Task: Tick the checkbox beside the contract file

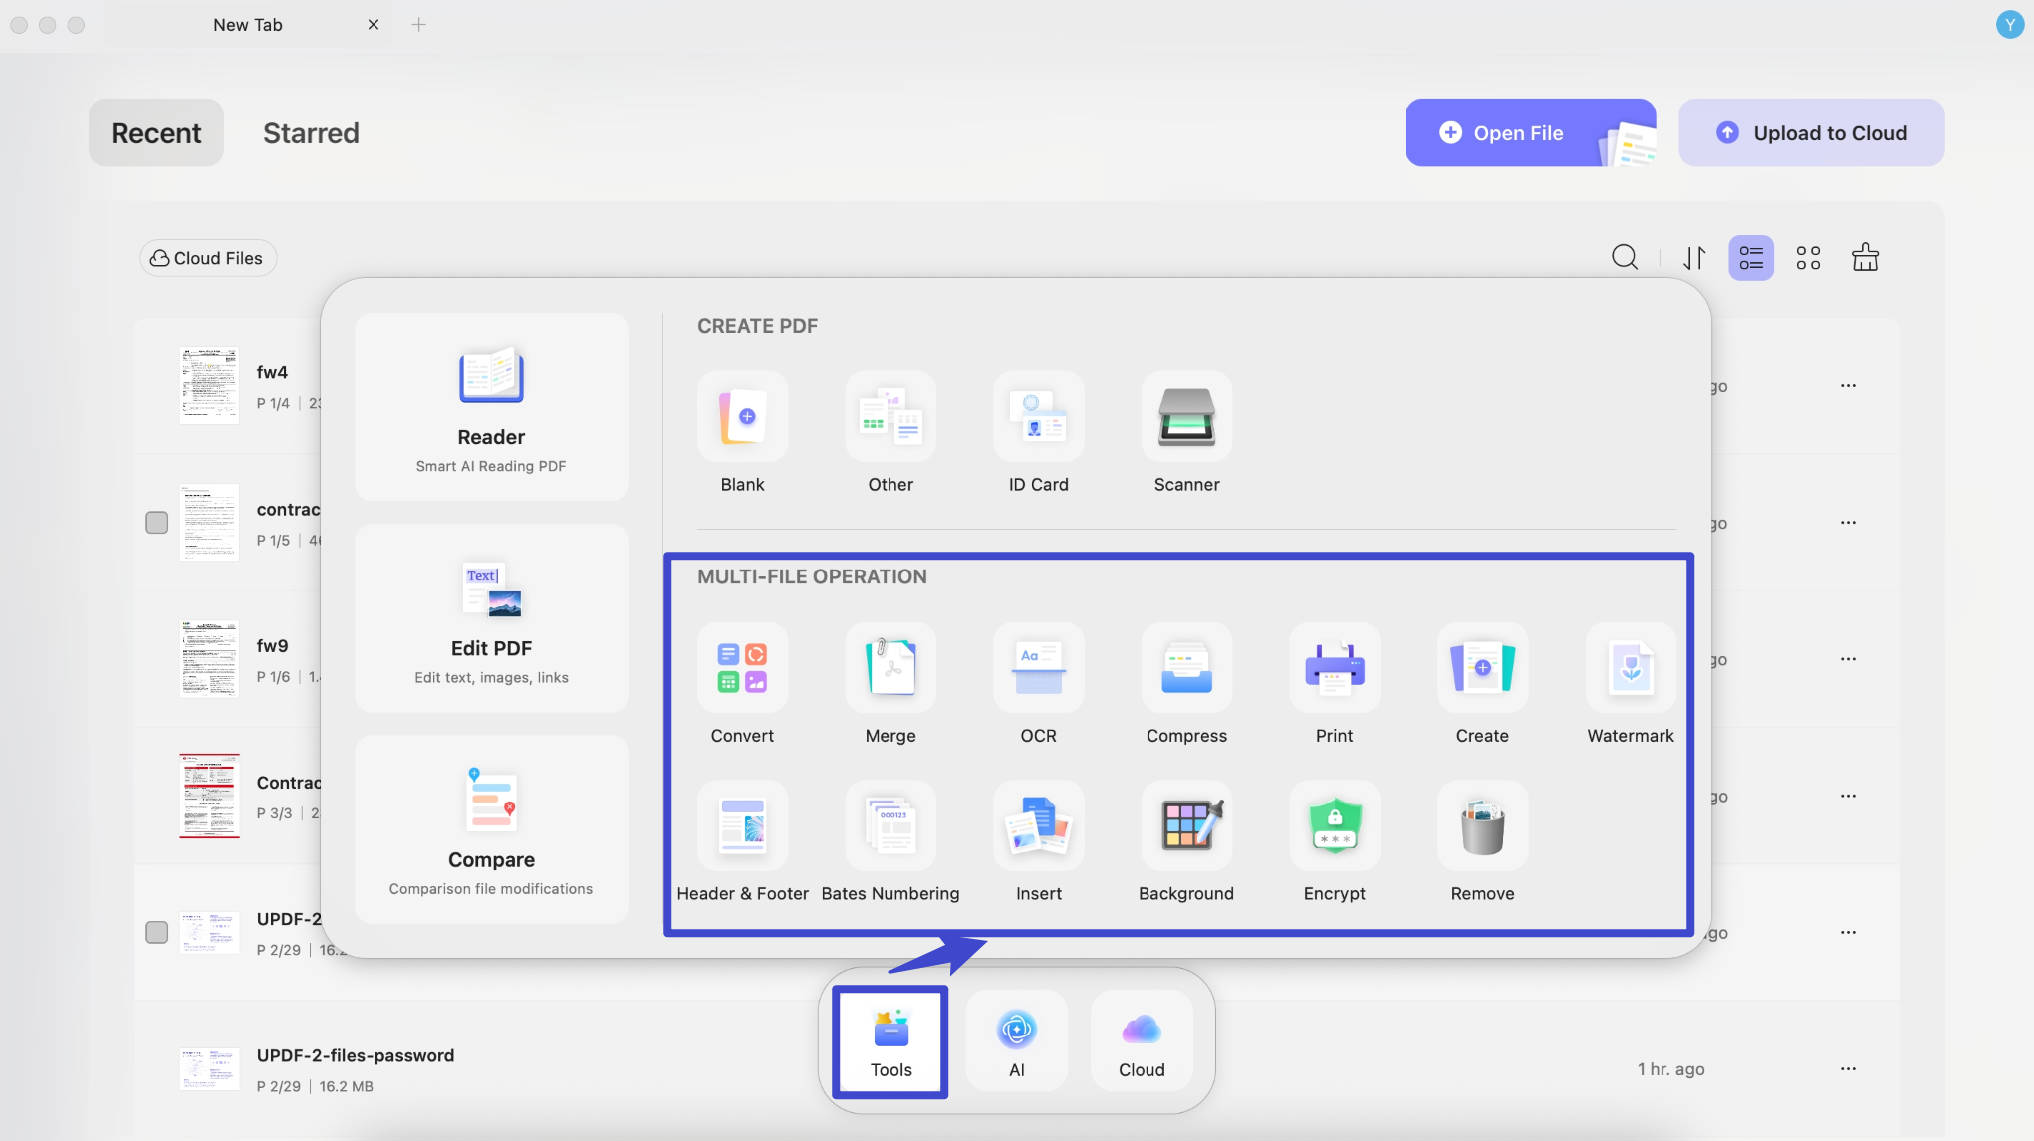Action: (156, 523)
